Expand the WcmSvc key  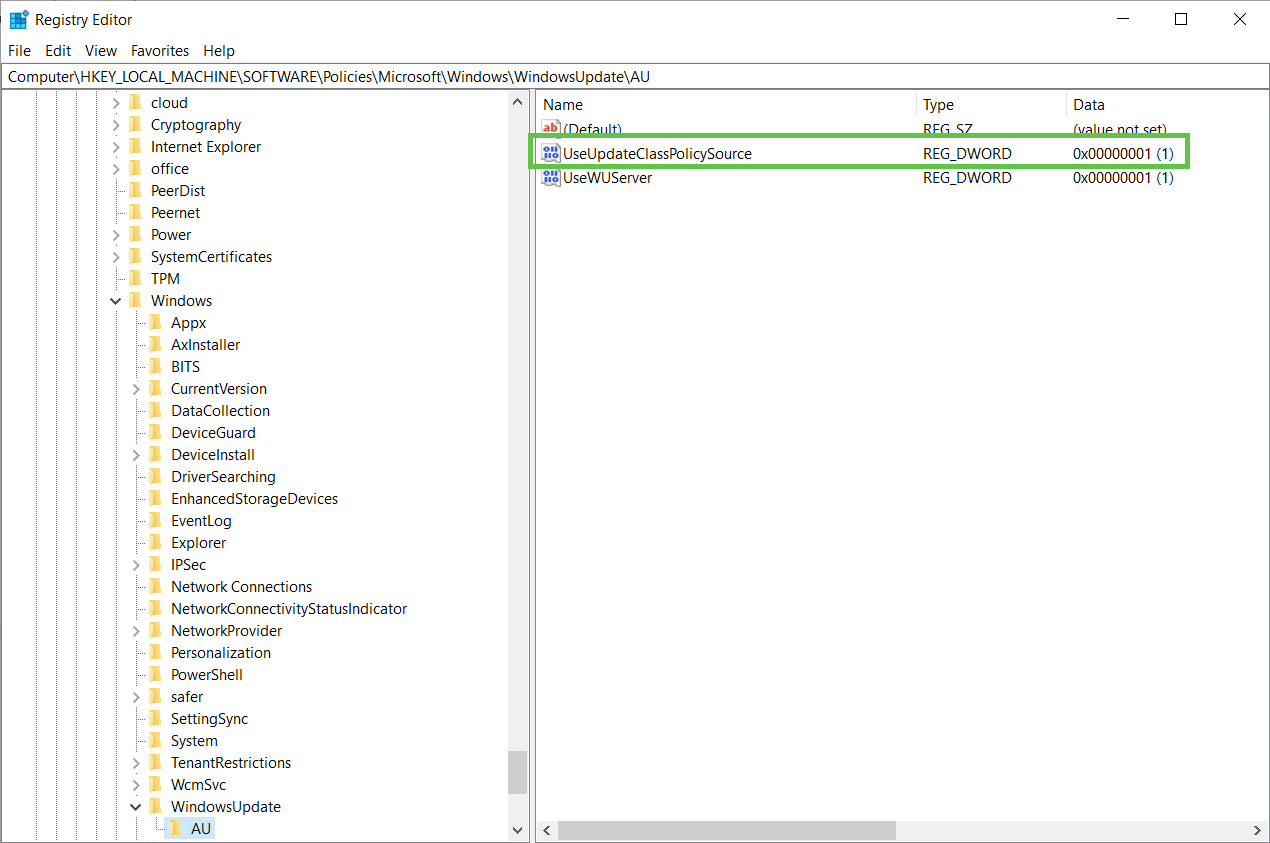136,784
